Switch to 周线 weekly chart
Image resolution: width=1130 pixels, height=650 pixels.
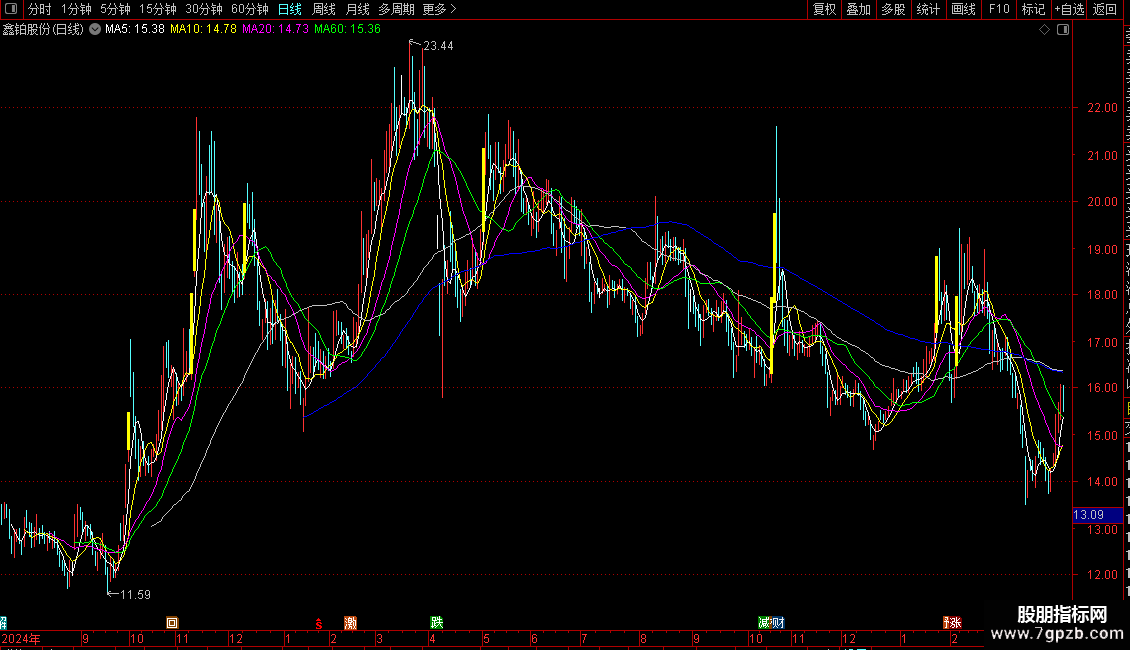coord(324,9)
